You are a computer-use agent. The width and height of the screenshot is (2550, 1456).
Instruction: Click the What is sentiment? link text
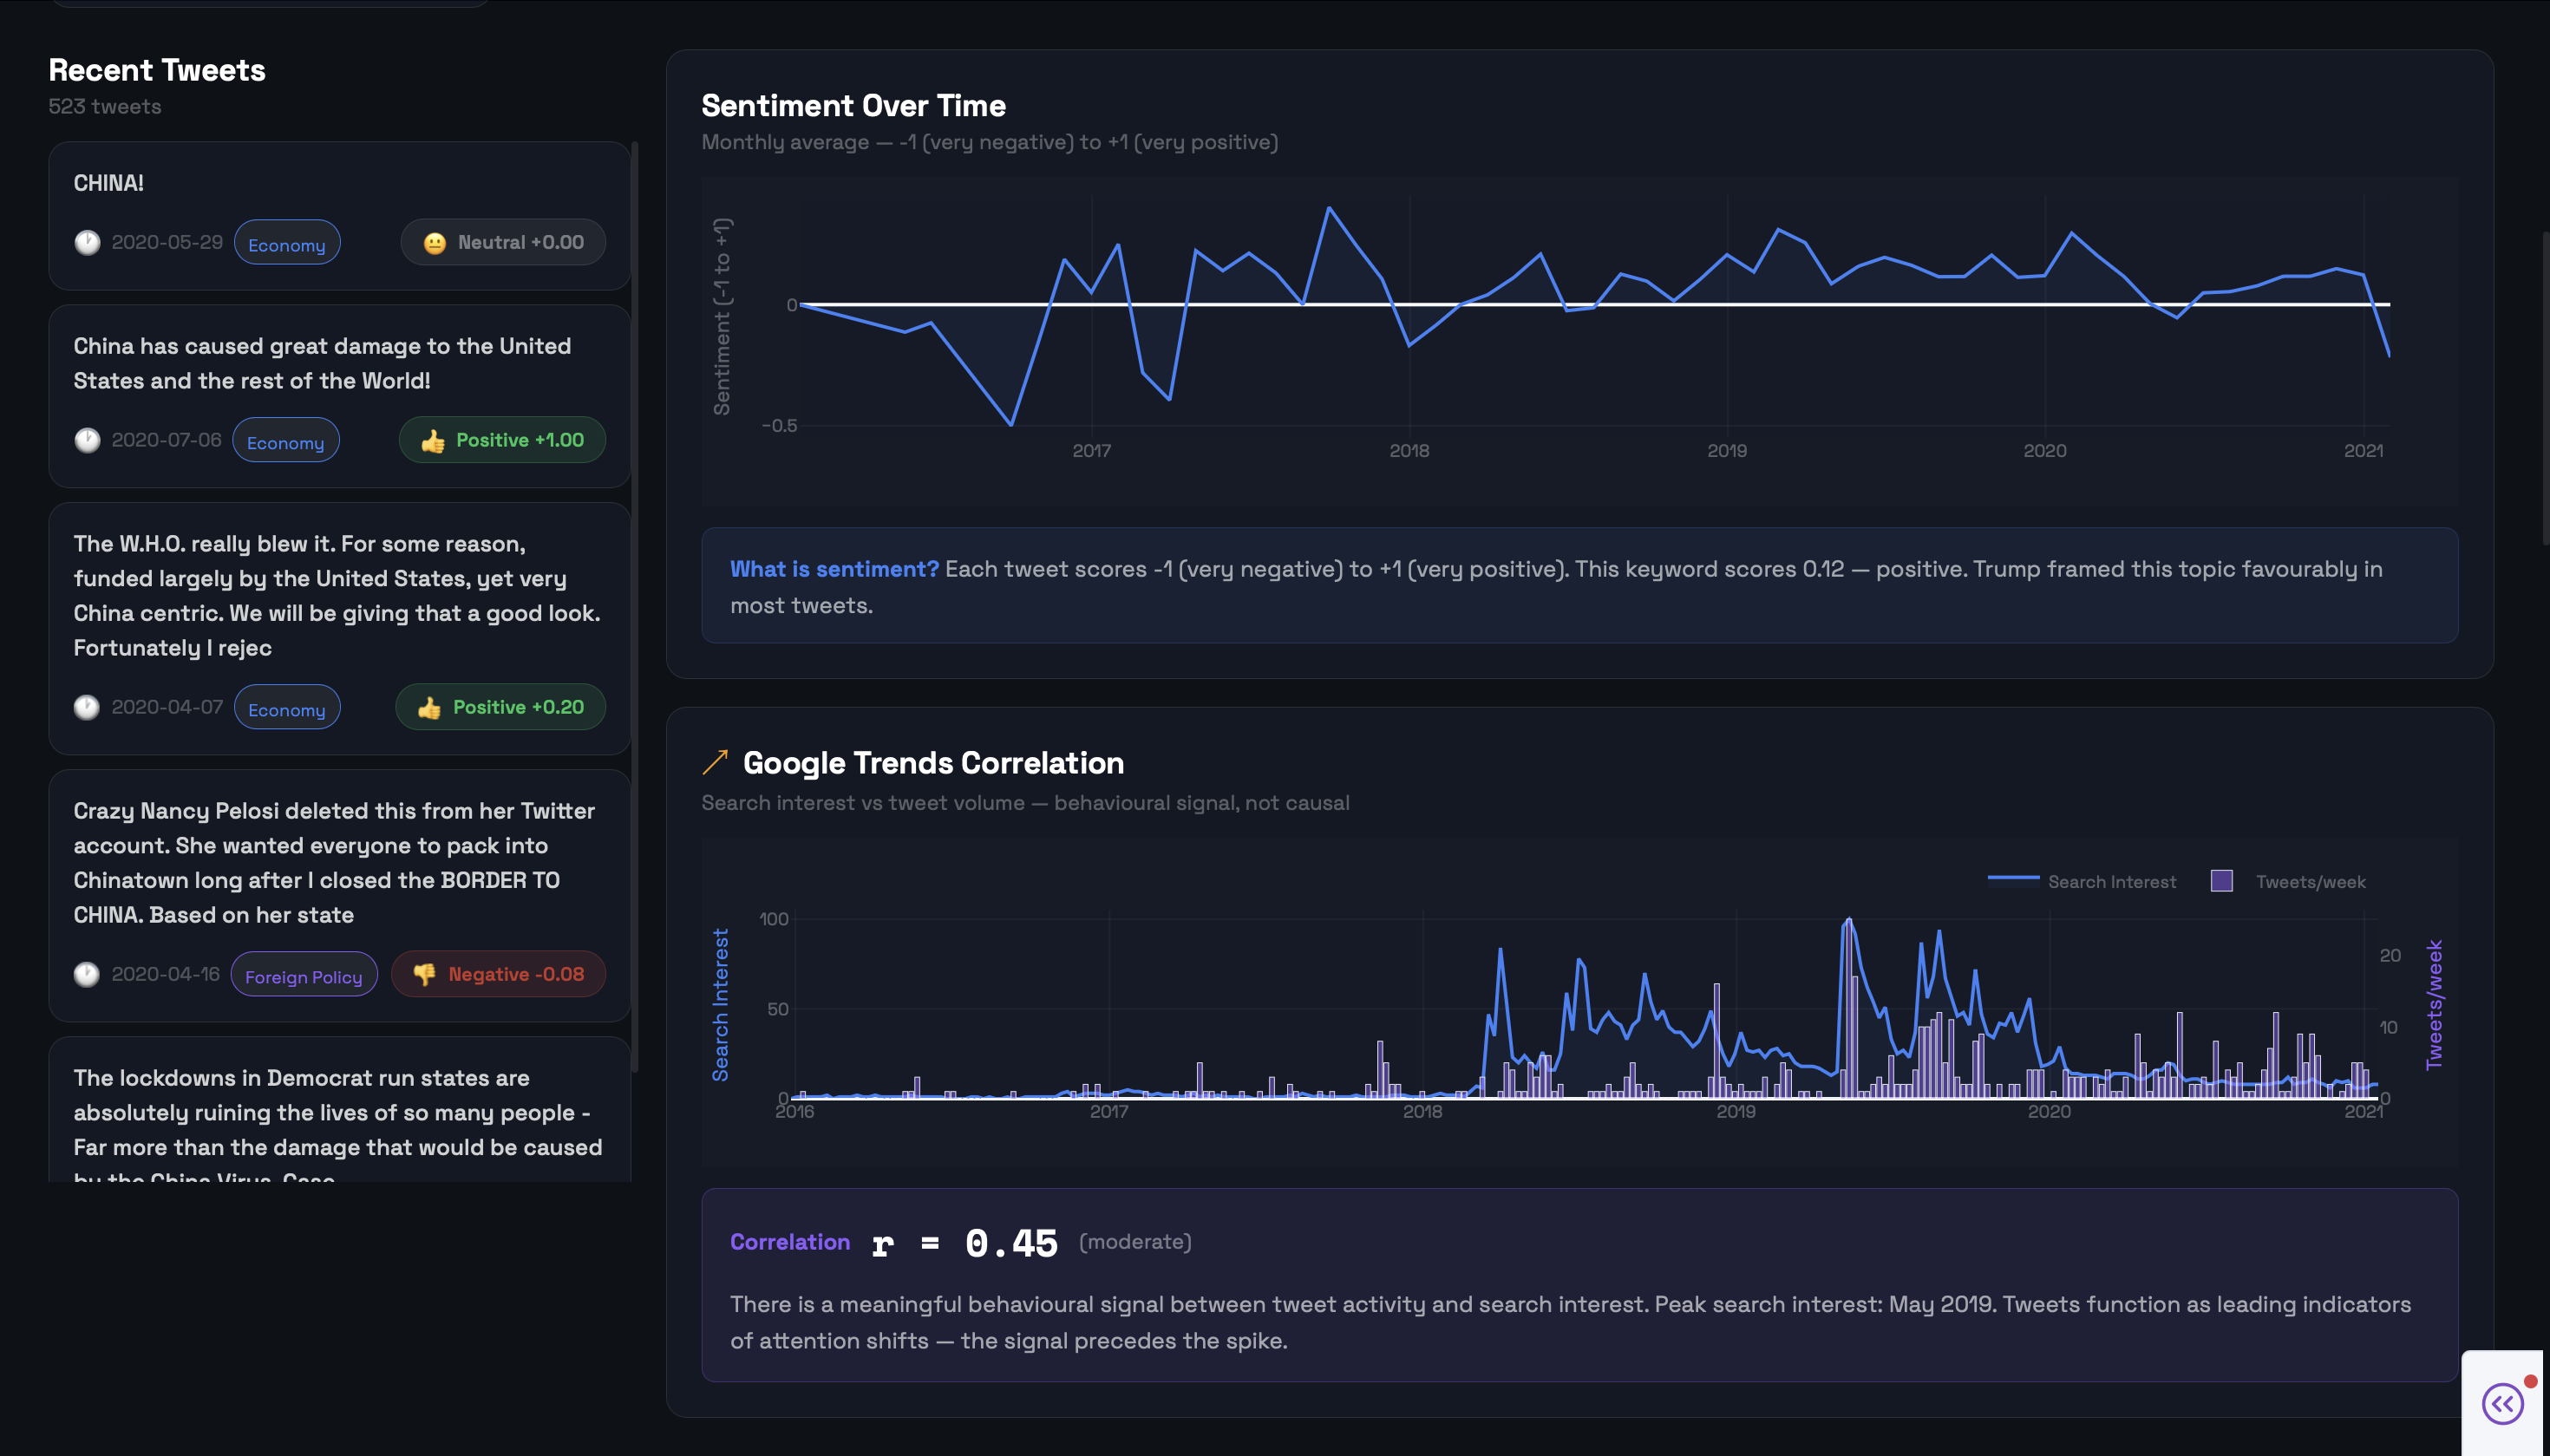tap(834, 569)
